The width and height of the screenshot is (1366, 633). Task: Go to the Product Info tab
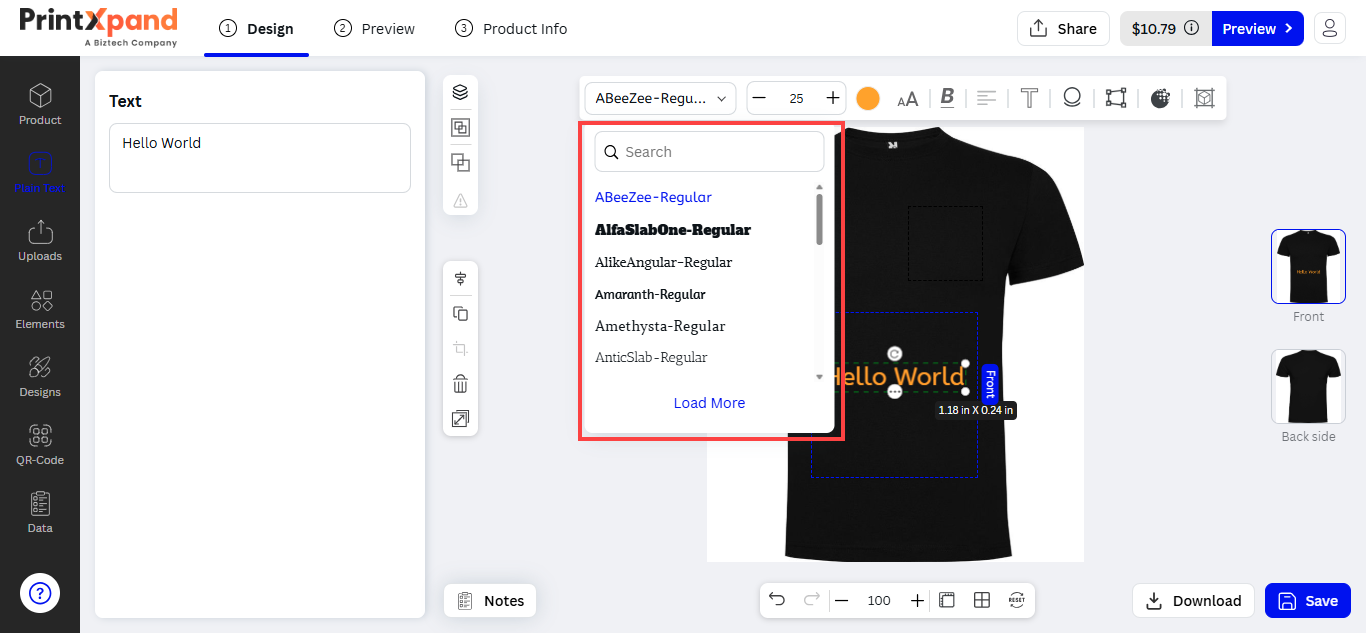(511, 29)
